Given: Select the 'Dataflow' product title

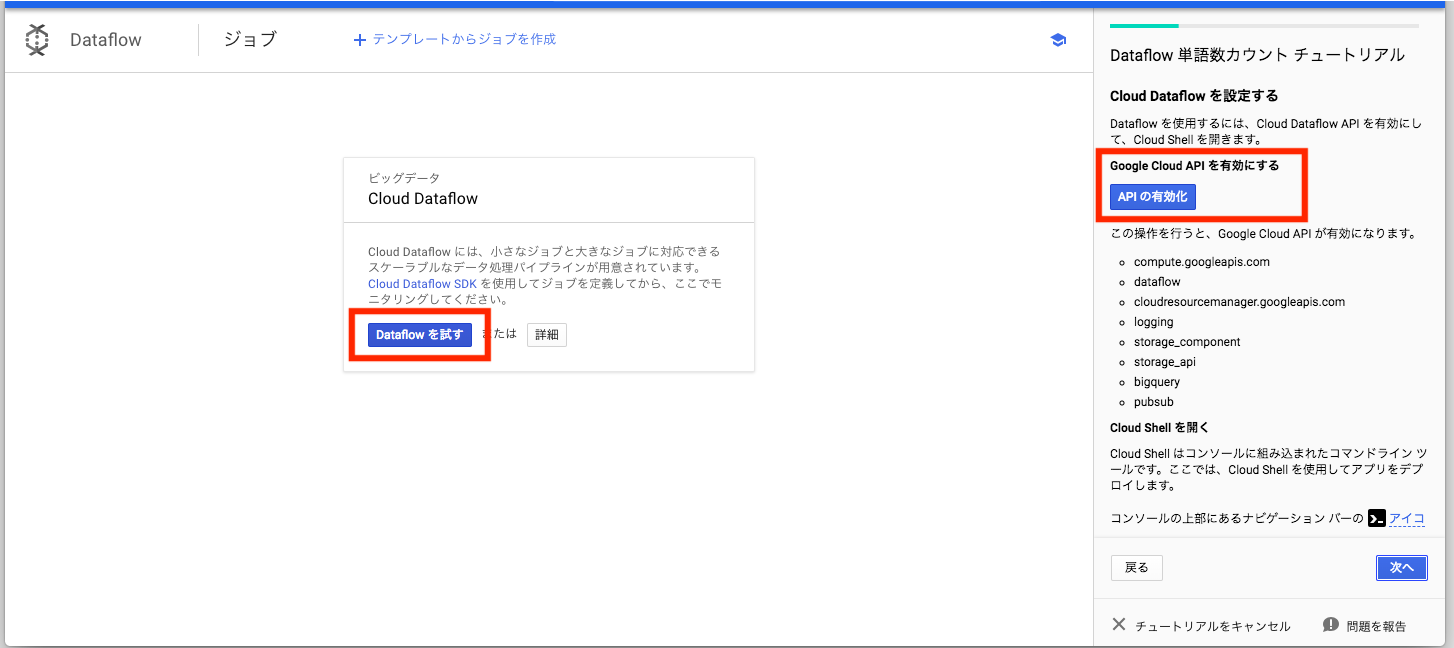Looking at the screenshot, I should pyautogui.click(x=106, y=40).
